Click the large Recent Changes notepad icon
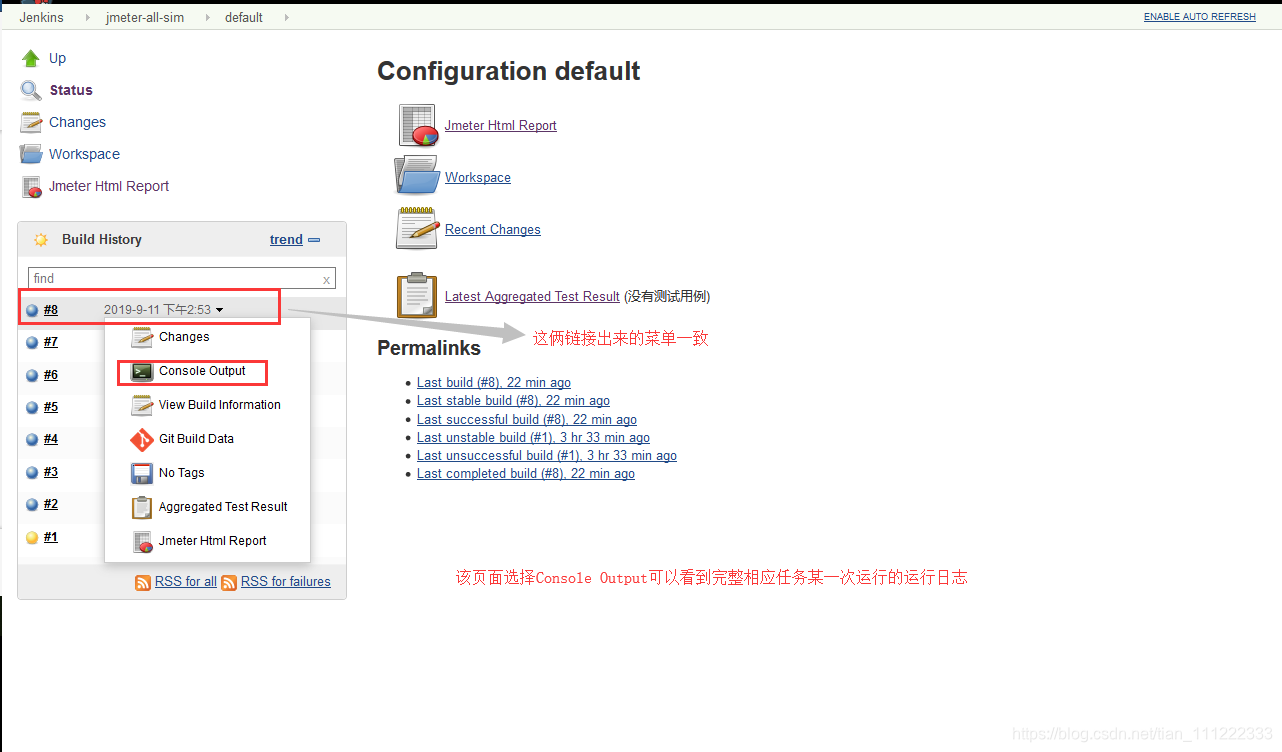Viewport: 1282px width, 752px height. point(417,228)
